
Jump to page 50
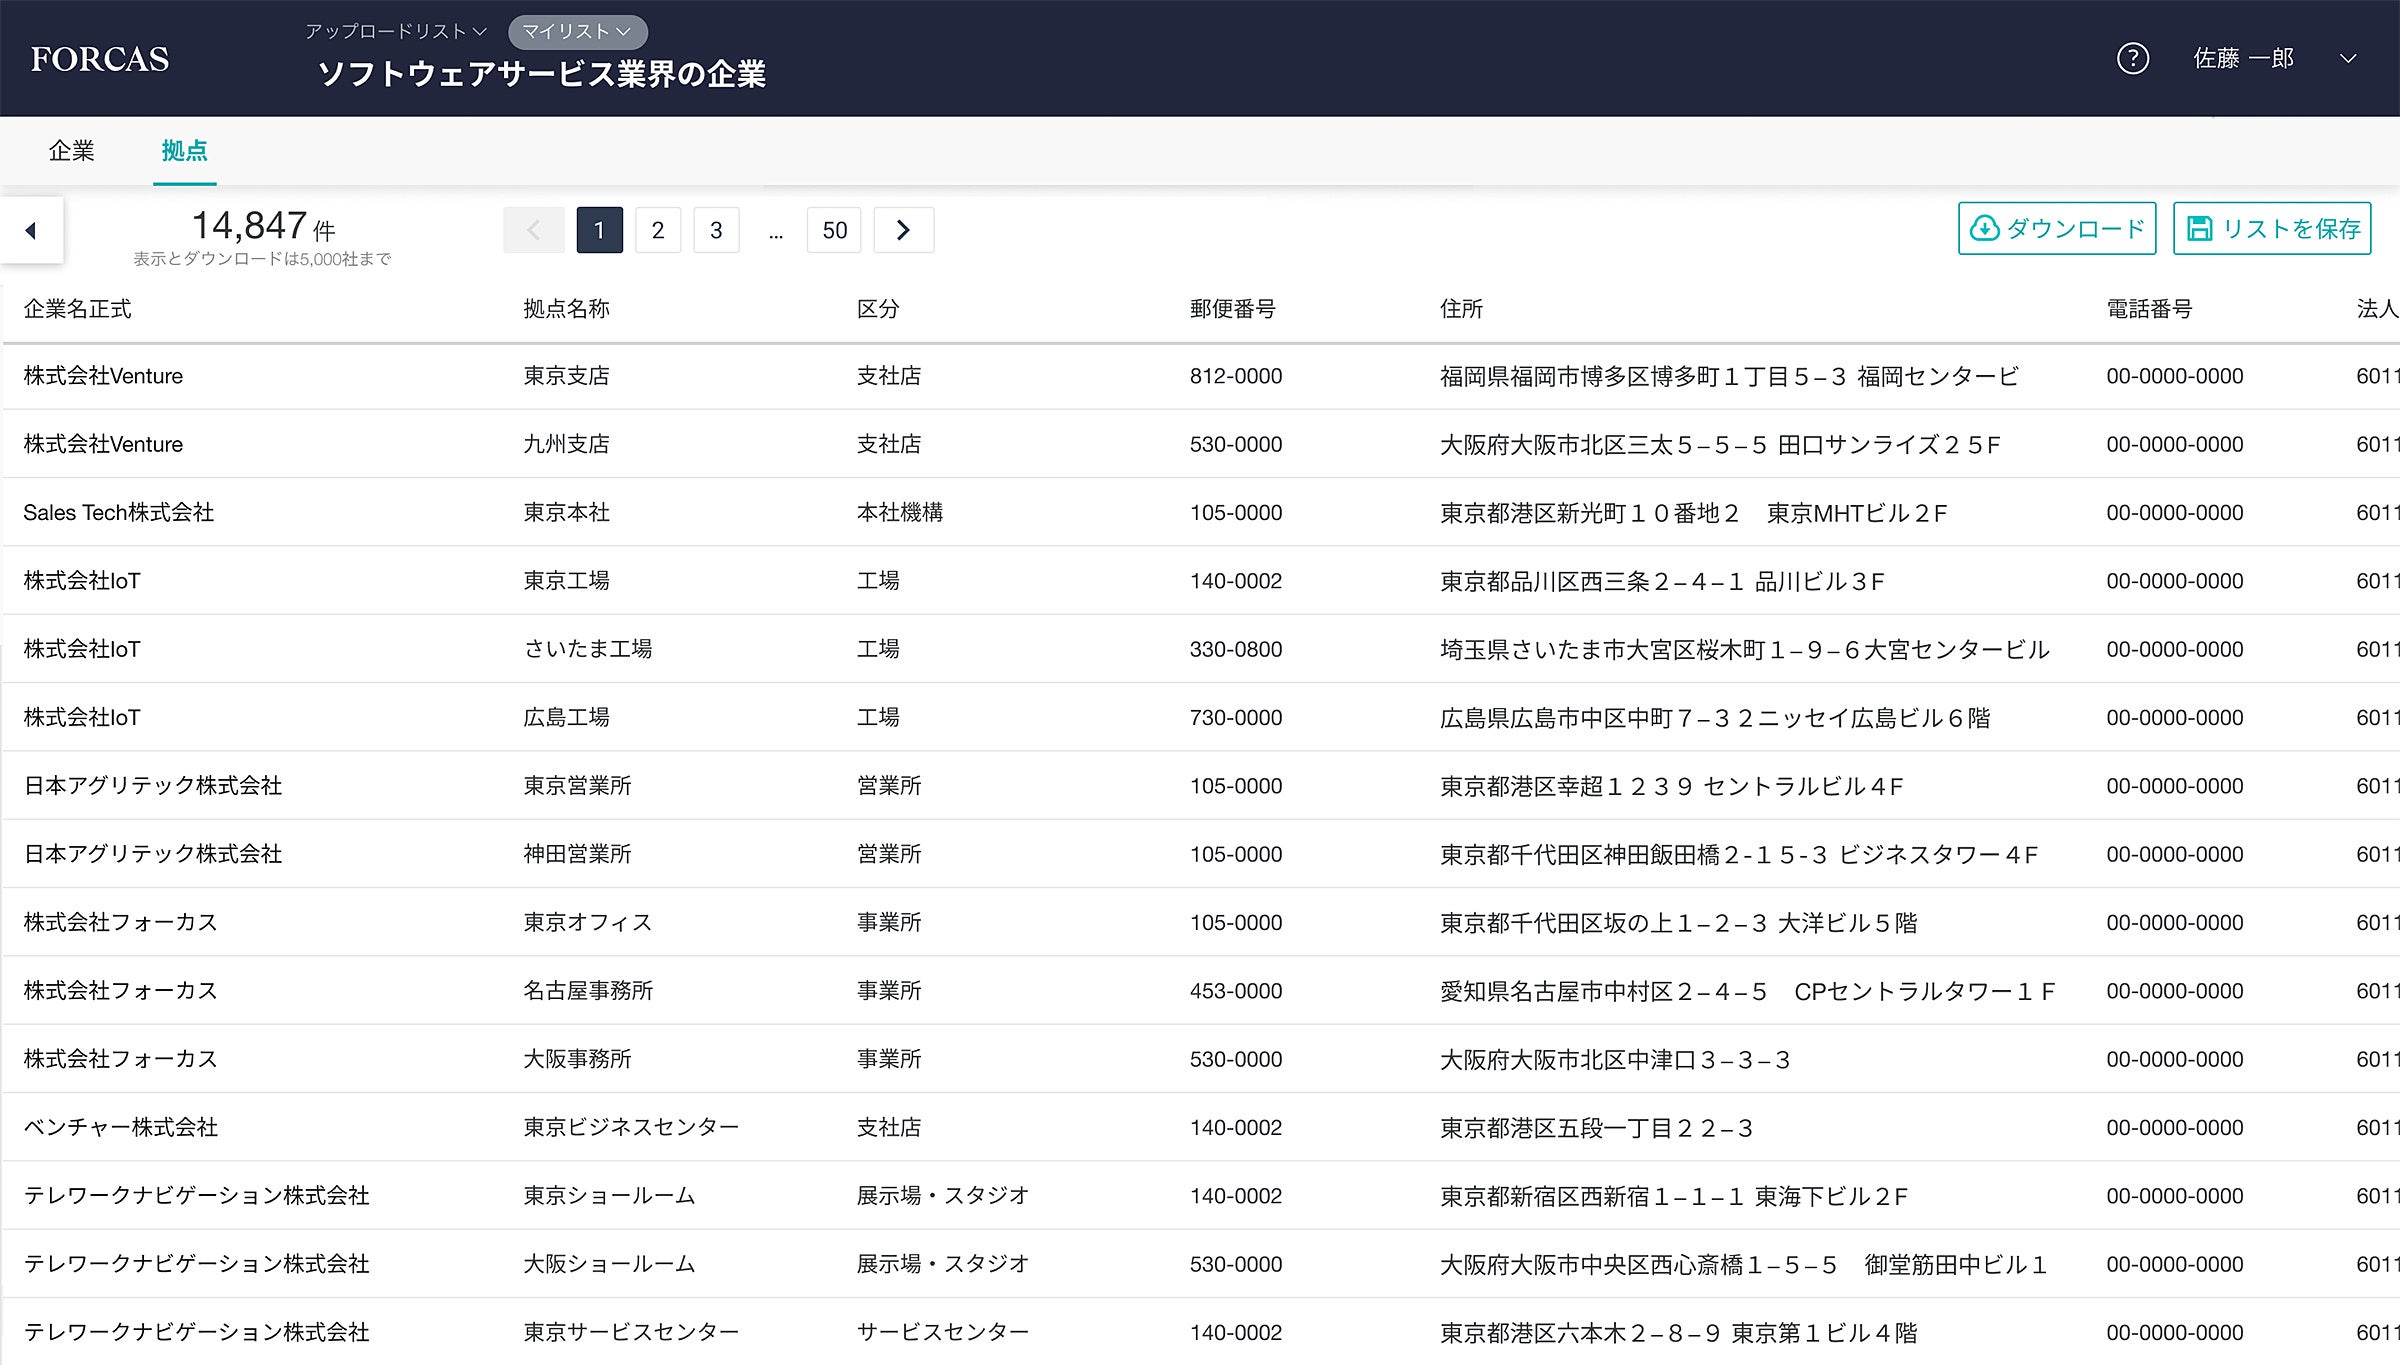(834, 231)
